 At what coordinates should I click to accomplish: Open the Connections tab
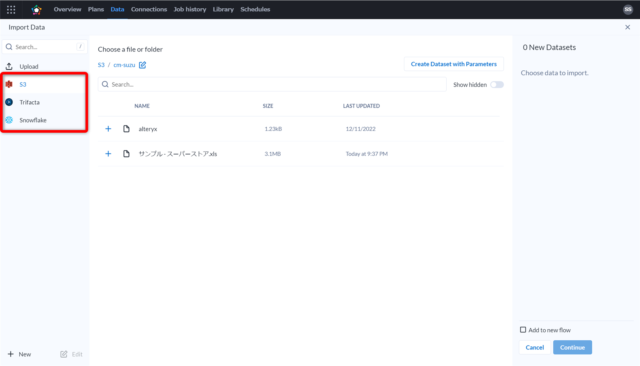click(x=149, y=9)
